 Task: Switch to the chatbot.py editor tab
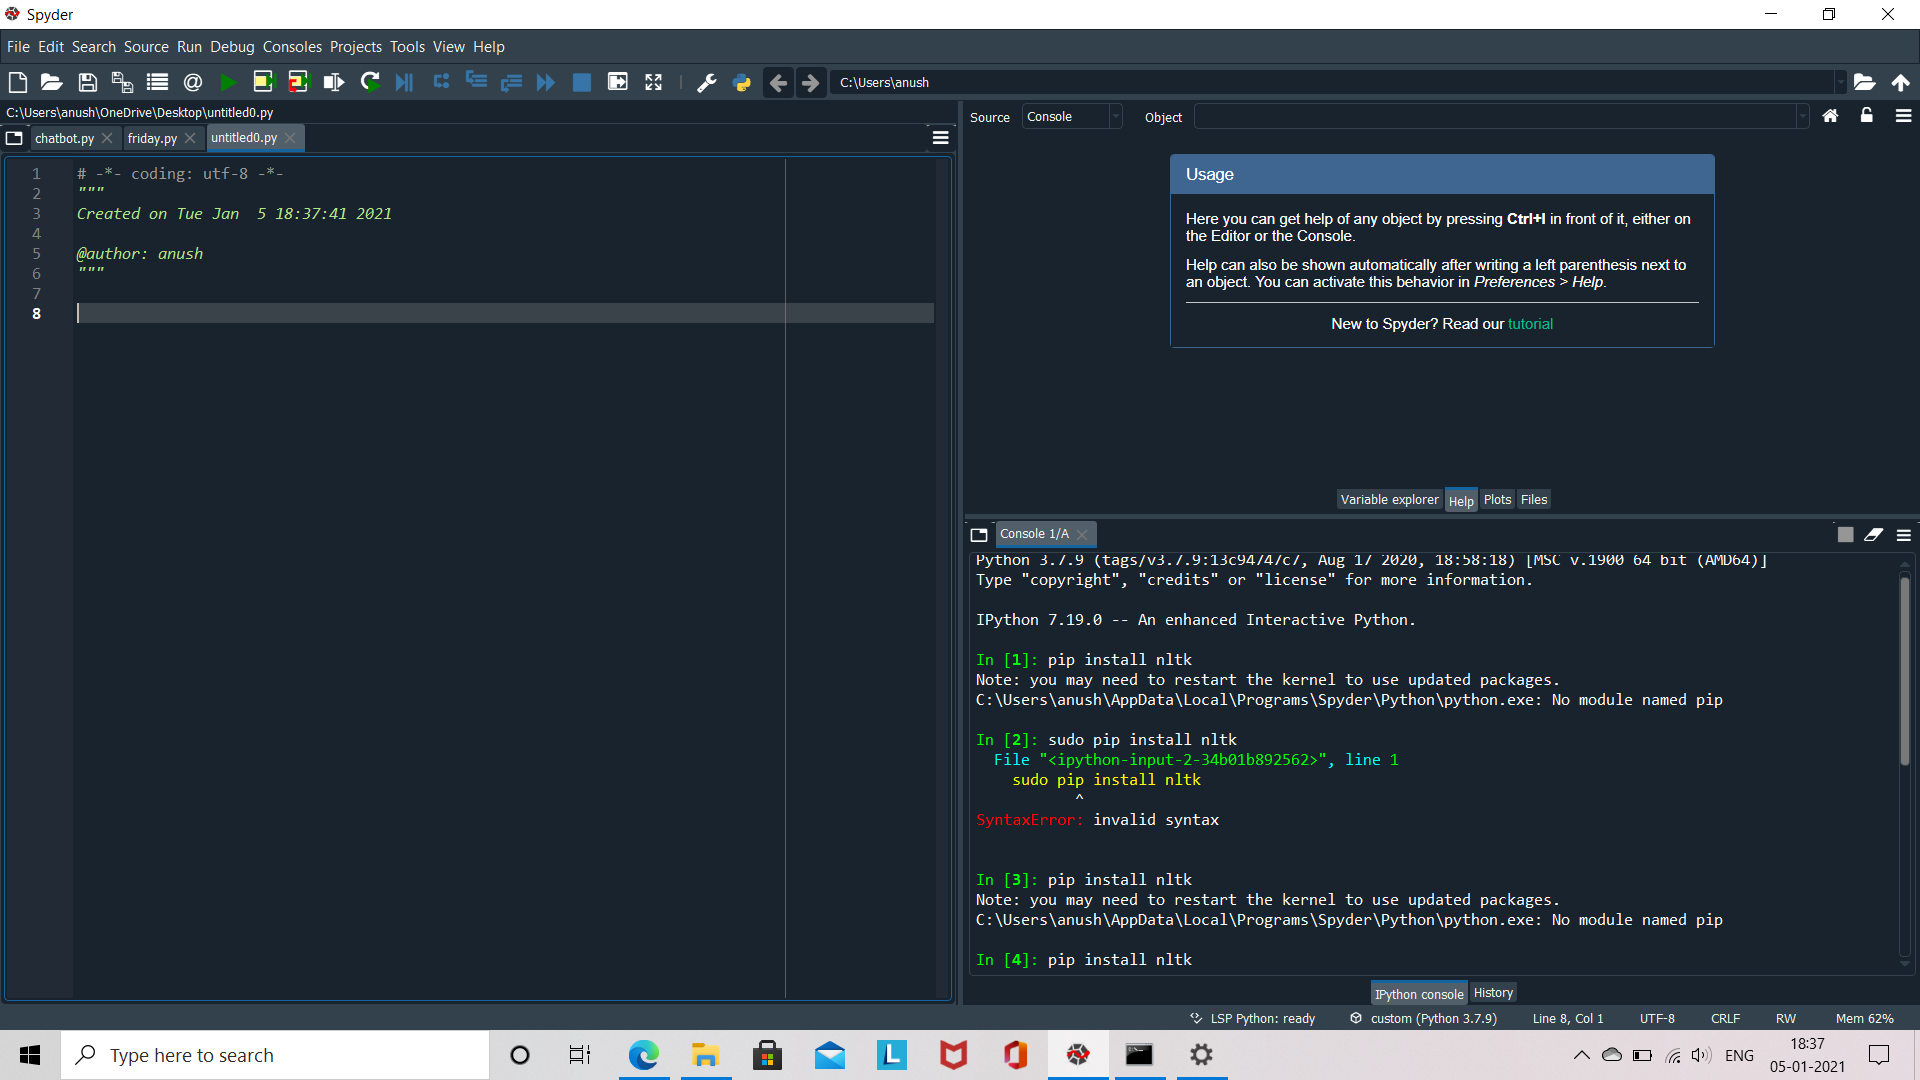point(64,138)
